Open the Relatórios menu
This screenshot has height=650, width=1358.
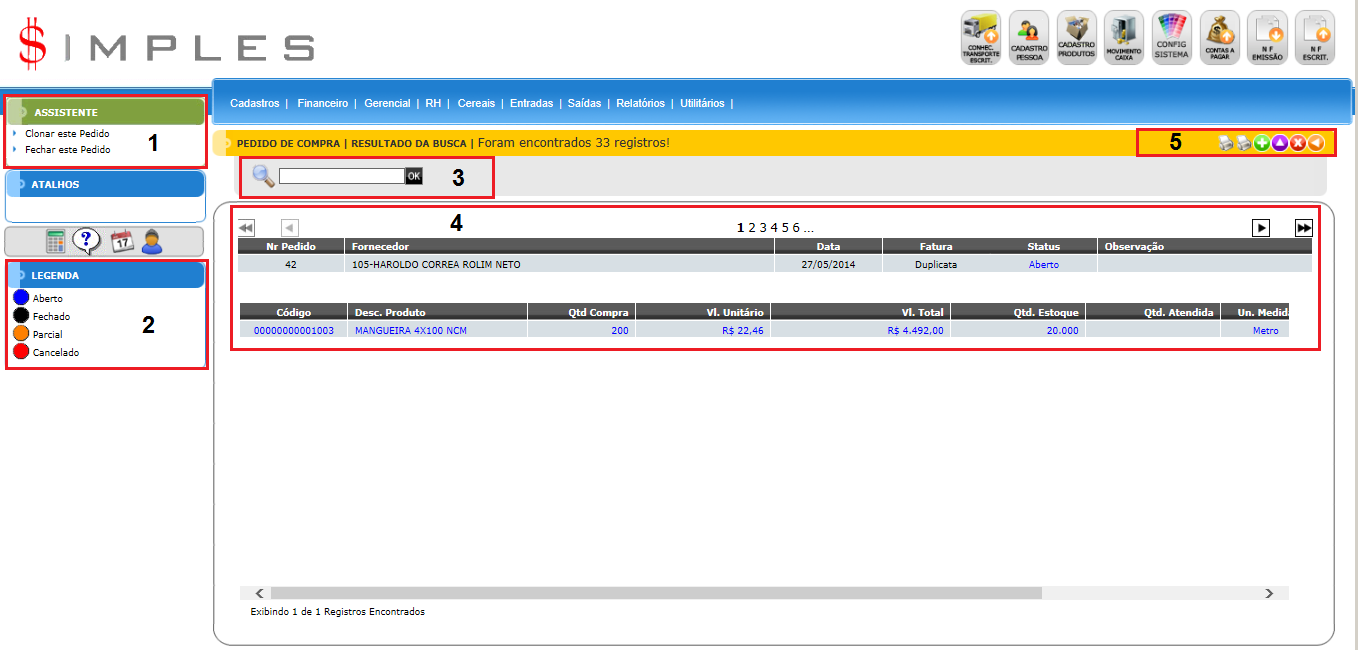pos(640,103)
